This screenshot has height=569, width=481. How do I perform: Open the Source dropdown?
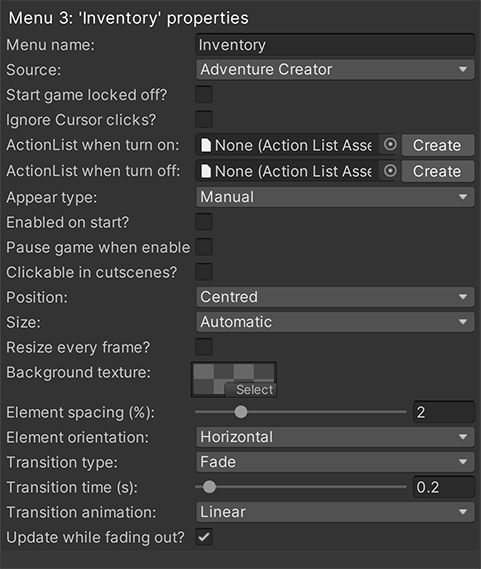tap(335, 69)
